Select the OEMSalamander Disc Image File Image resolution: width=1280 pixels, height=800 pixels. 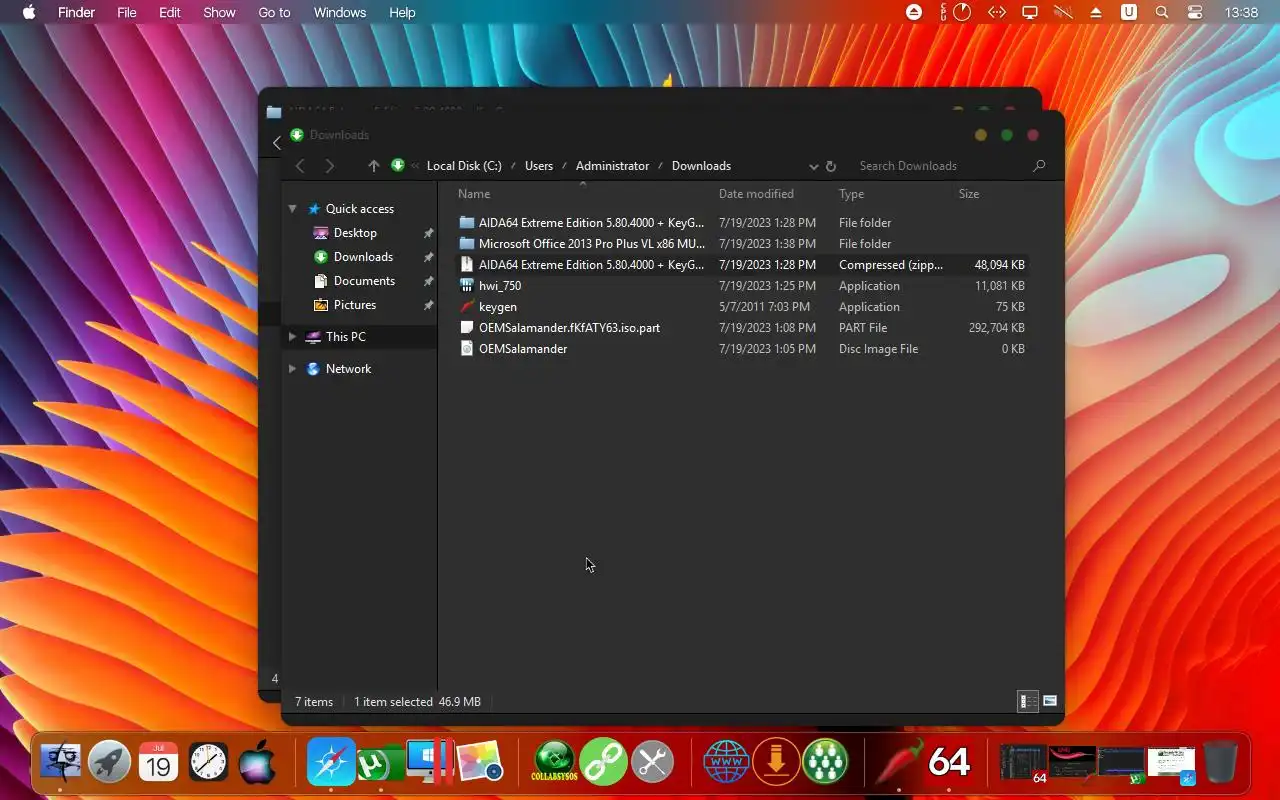tap(743, 349)
